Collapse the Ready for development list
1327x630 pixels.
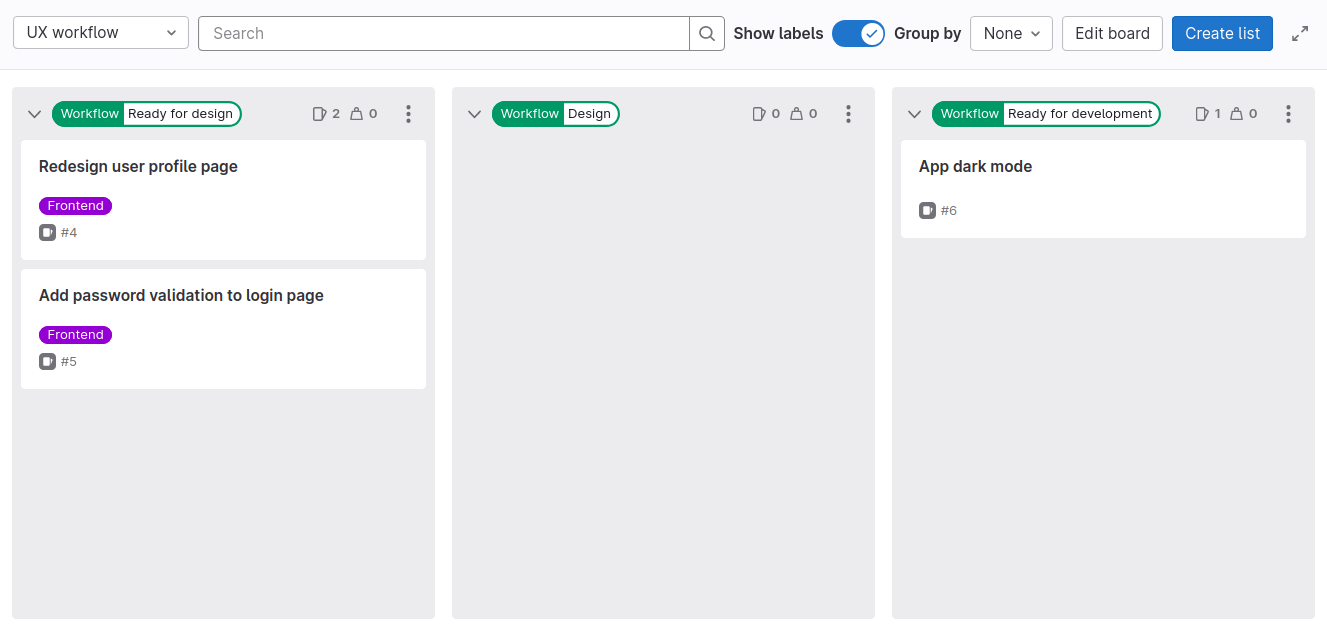click(914, 114)
